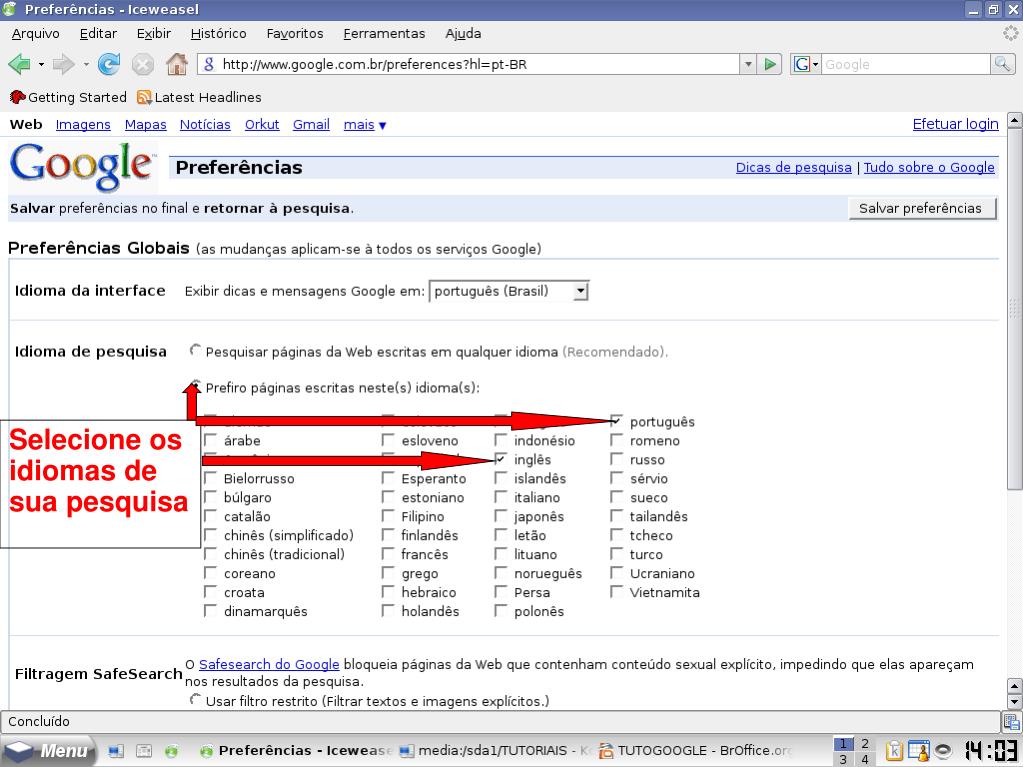Open the Gmail link
This screenshot has height=767, width=1023.
[311, 125]
